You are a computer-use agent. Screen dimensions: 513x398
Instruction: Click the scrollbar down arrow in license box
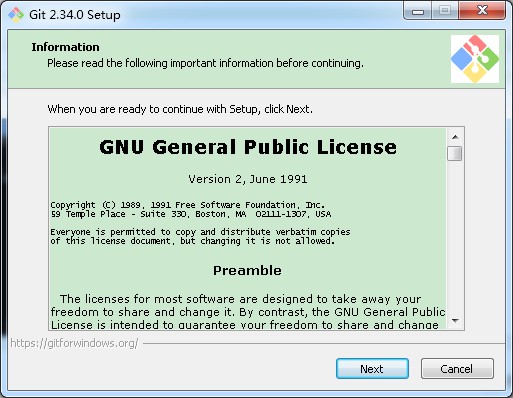pos(455,321)
